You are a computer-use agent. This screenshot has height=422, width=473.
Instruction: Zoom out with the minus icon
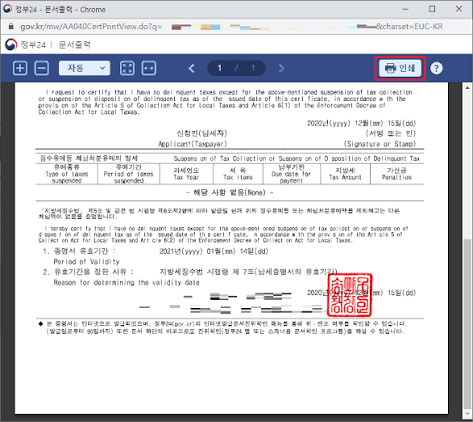coord(42,68)
